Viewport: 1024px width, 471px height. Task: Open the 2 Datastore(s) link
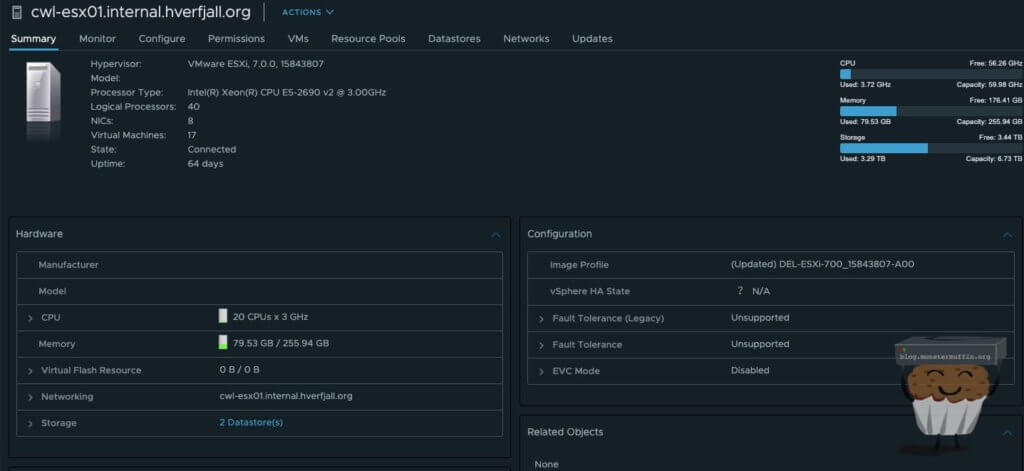(x=251, y=423)
